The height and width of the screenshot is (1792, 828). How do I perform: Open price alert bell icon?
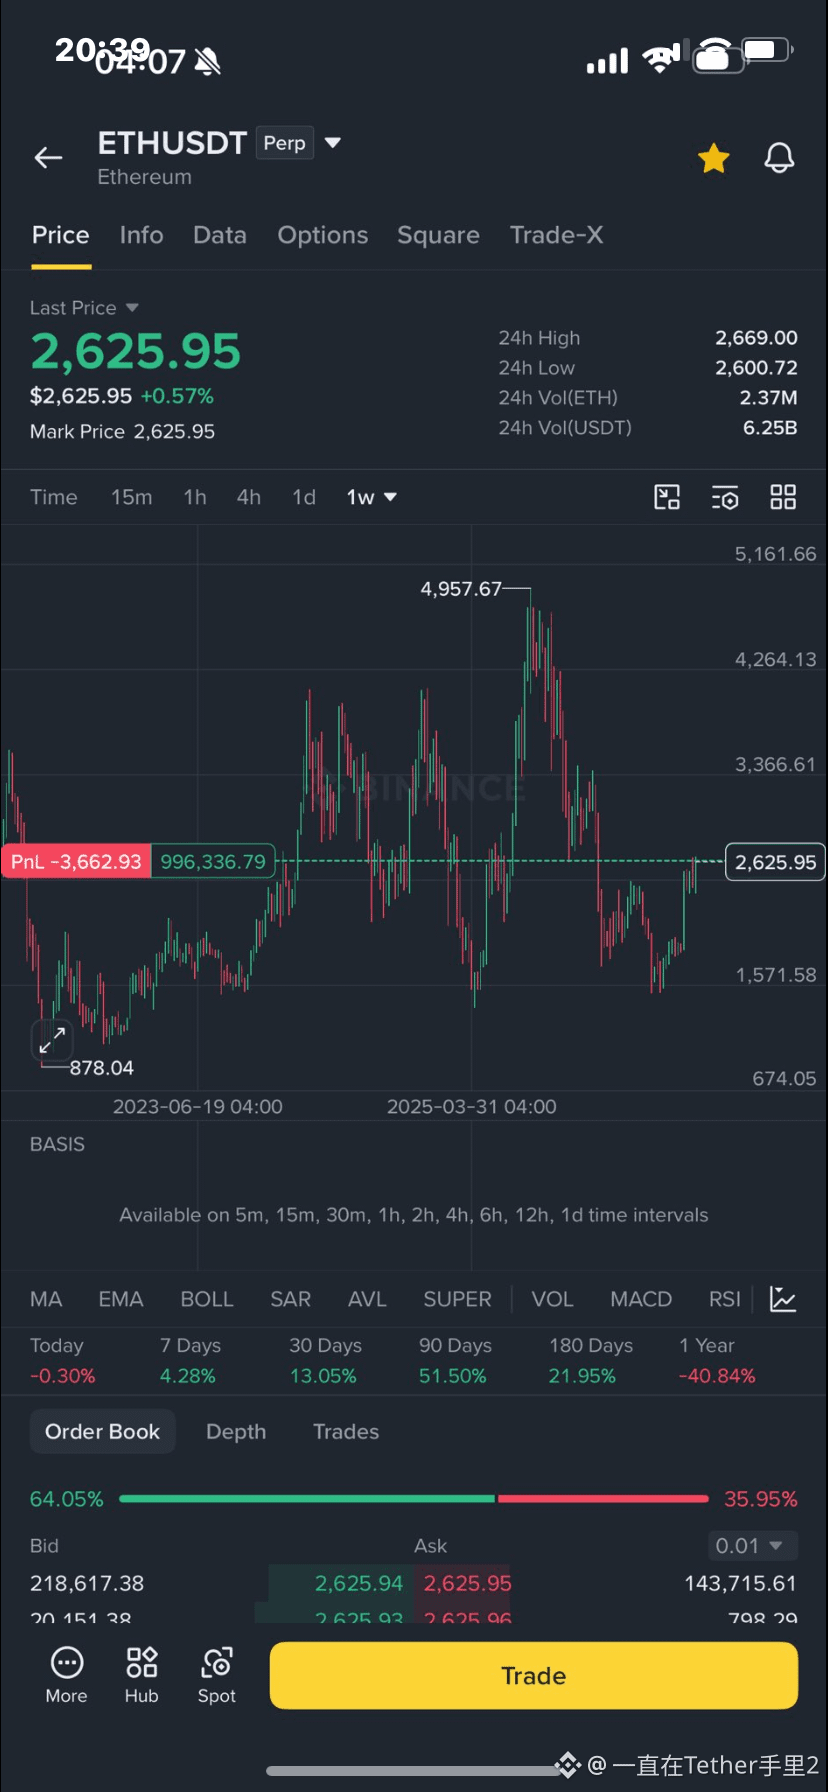tap(779, 158)
